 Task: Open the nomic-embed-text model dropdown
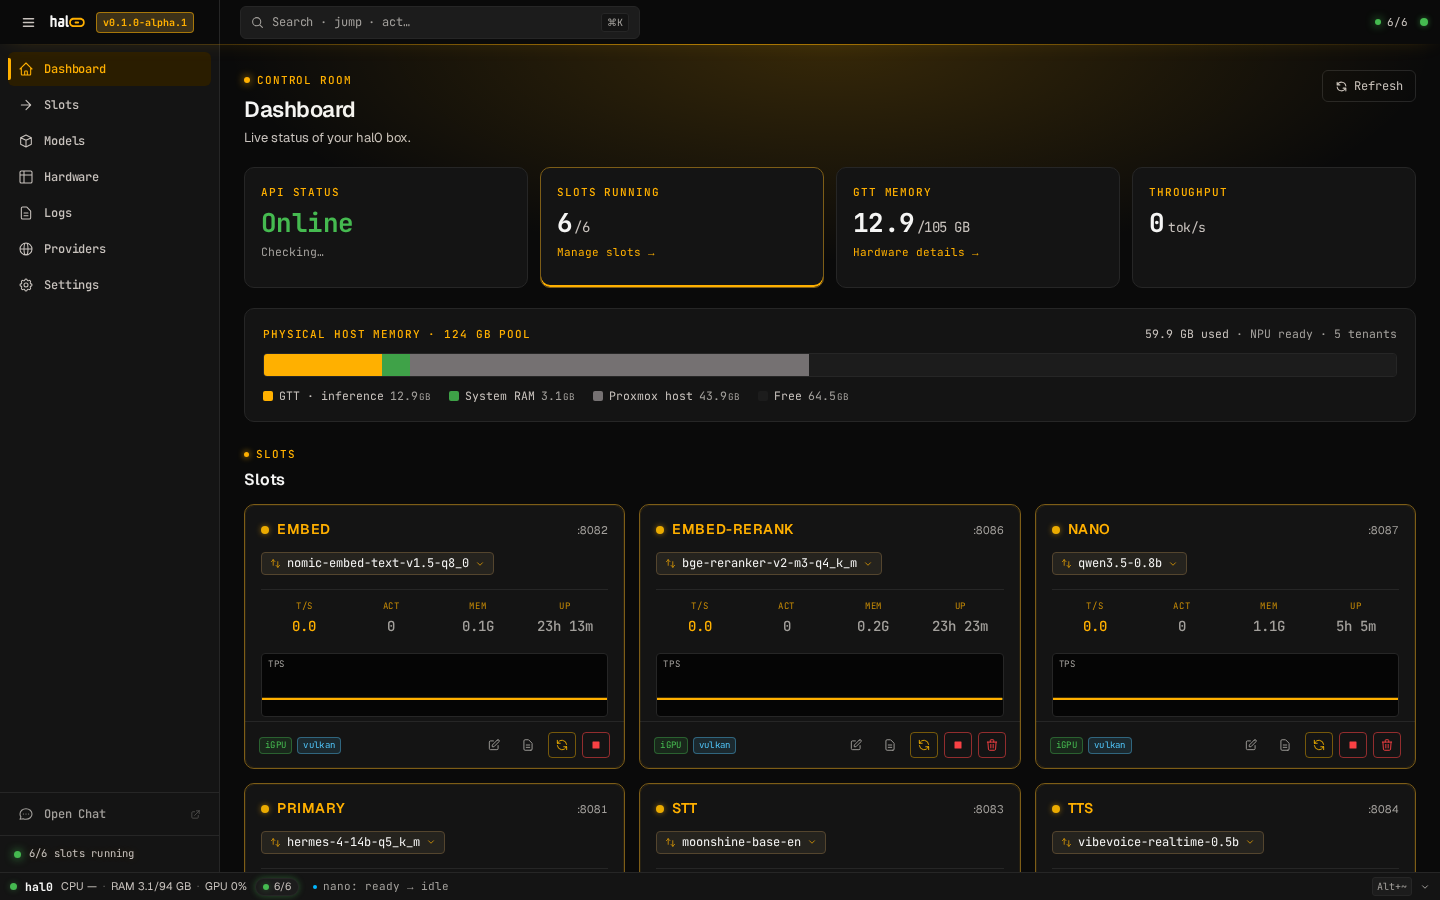click(377, 563)
